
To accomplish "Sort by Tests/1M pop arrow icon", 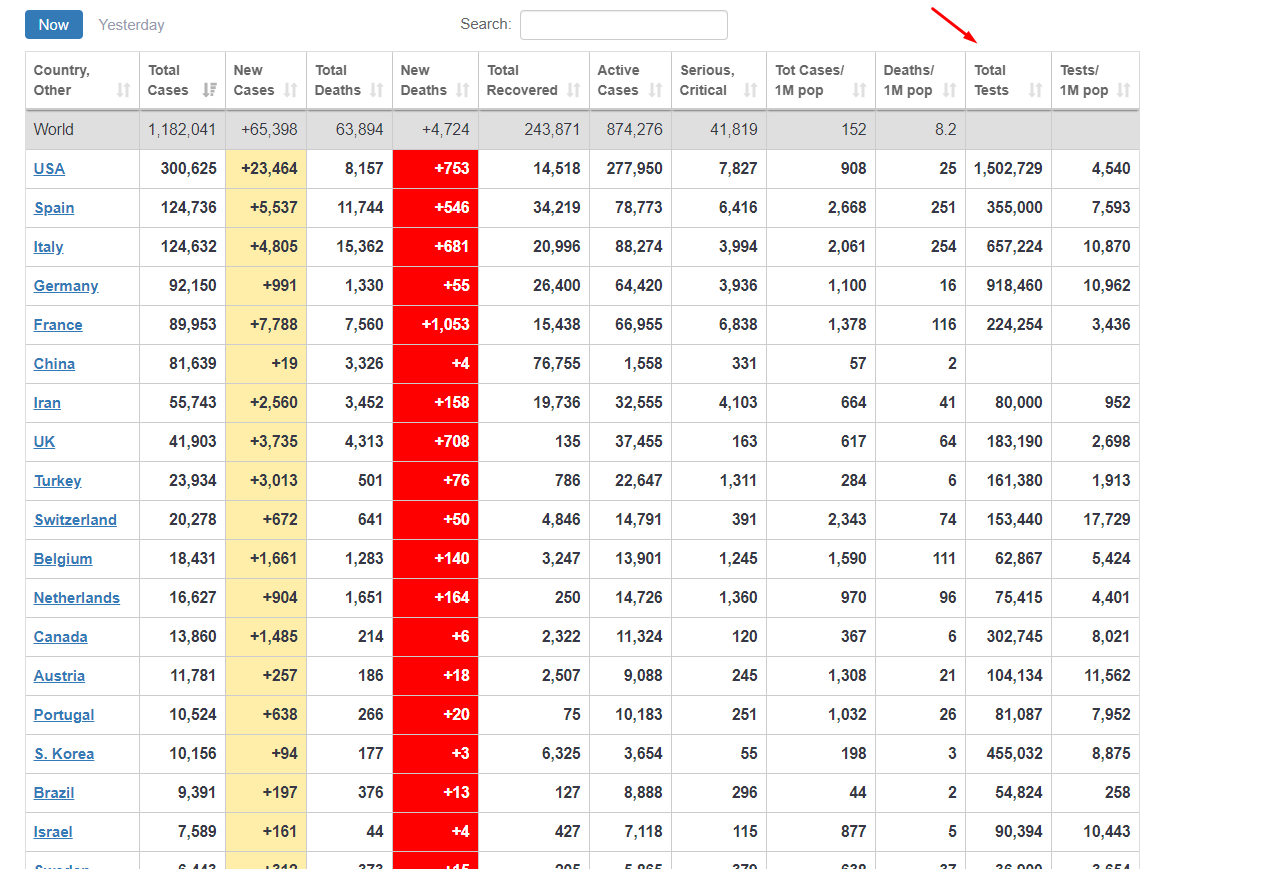I will click(1124, 90).
